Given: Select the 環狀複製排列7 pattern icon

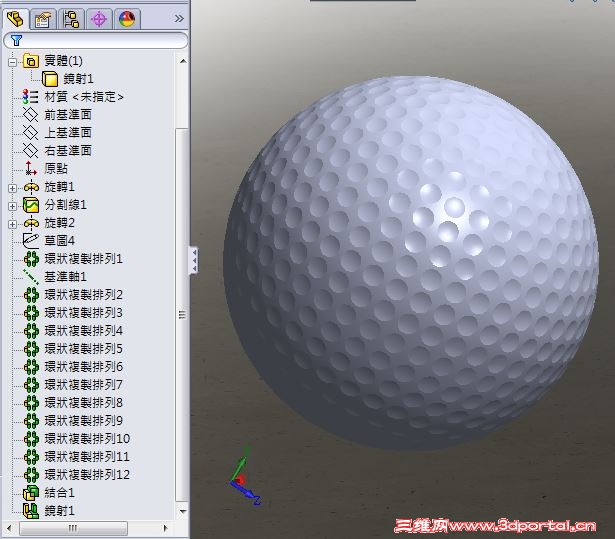Looking at the screenshot, I should 31,385.
